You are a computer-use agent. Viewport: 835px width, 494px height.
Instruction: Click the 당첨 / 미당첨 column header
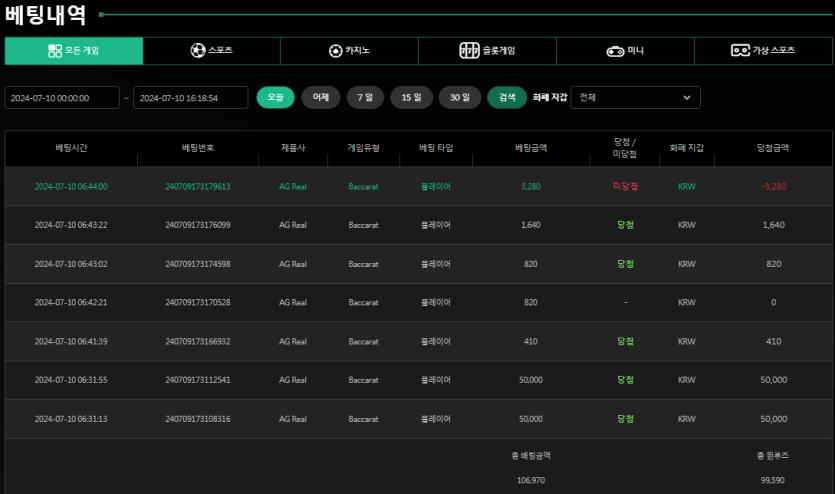625,148
